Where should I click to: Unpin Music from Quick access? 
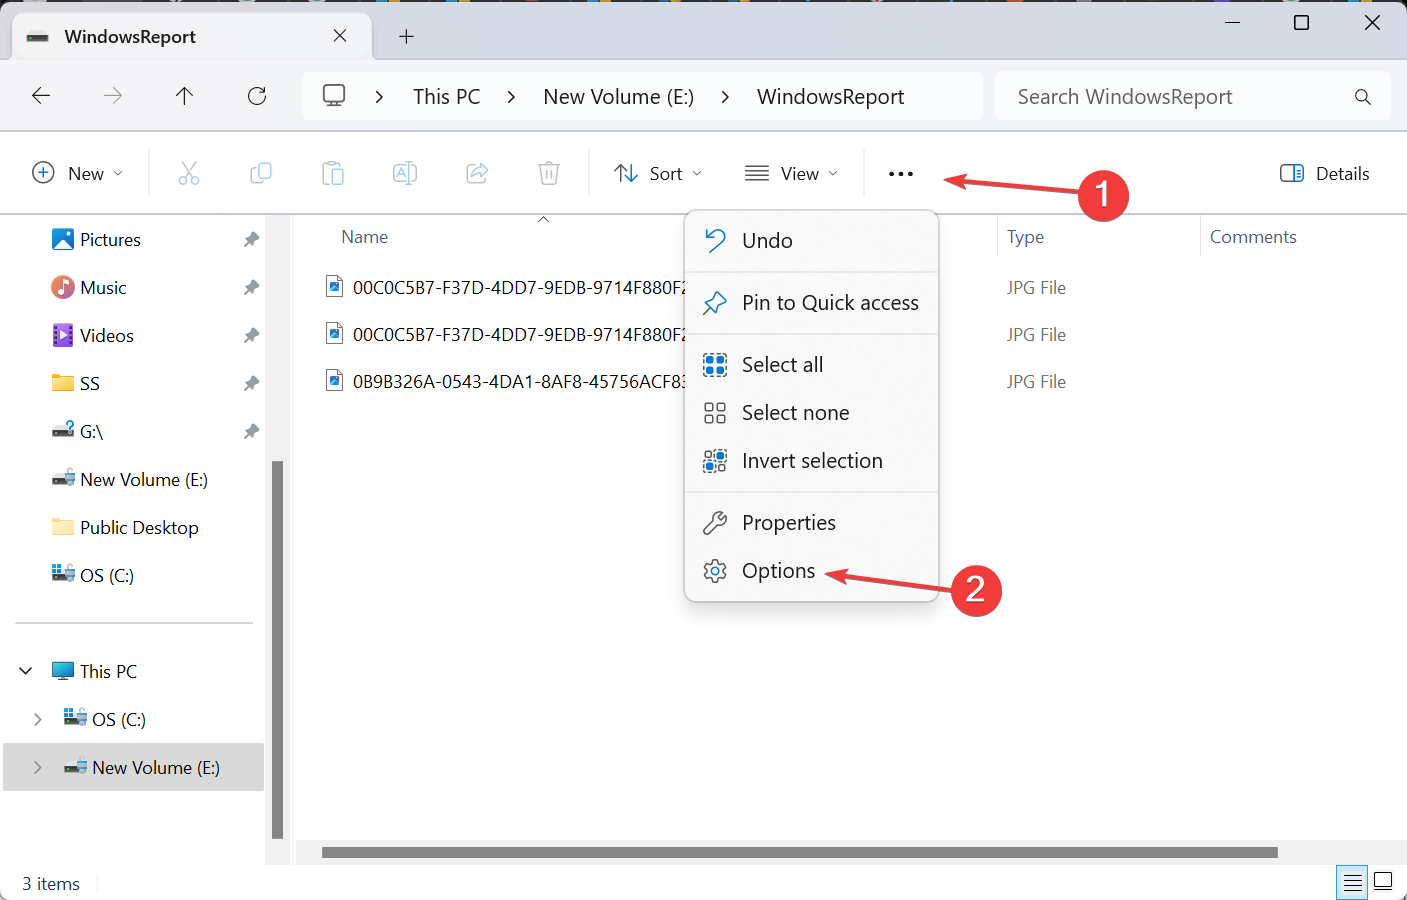click(251, 287)
